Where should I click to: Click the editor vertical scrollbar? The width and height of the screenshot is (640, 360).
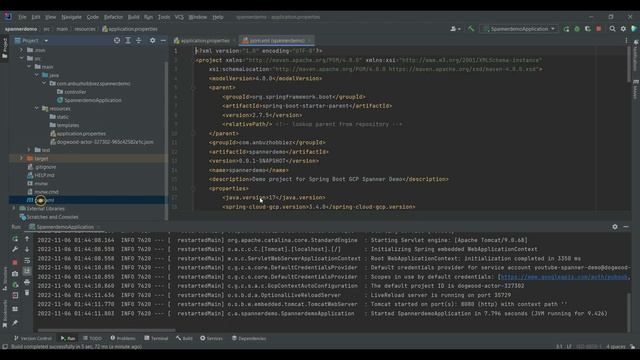click(x=629, y=64)
